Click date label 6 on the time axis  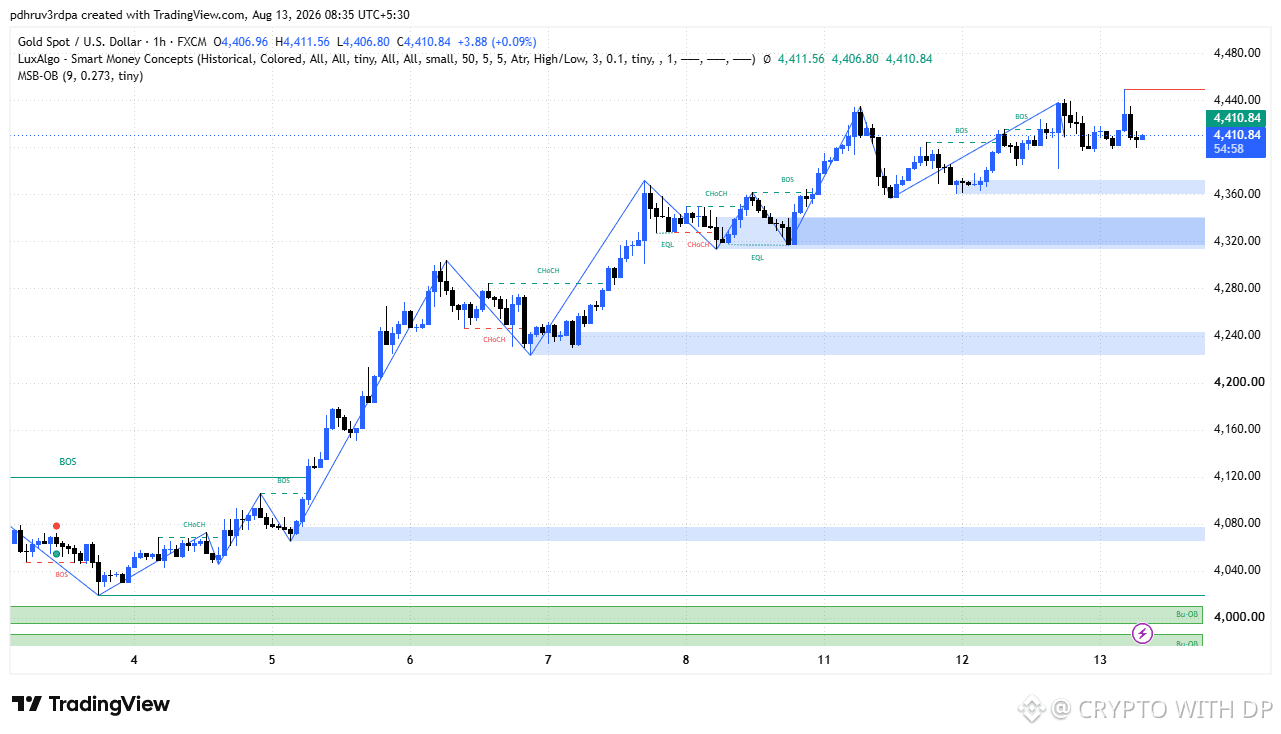pos(410,660)
